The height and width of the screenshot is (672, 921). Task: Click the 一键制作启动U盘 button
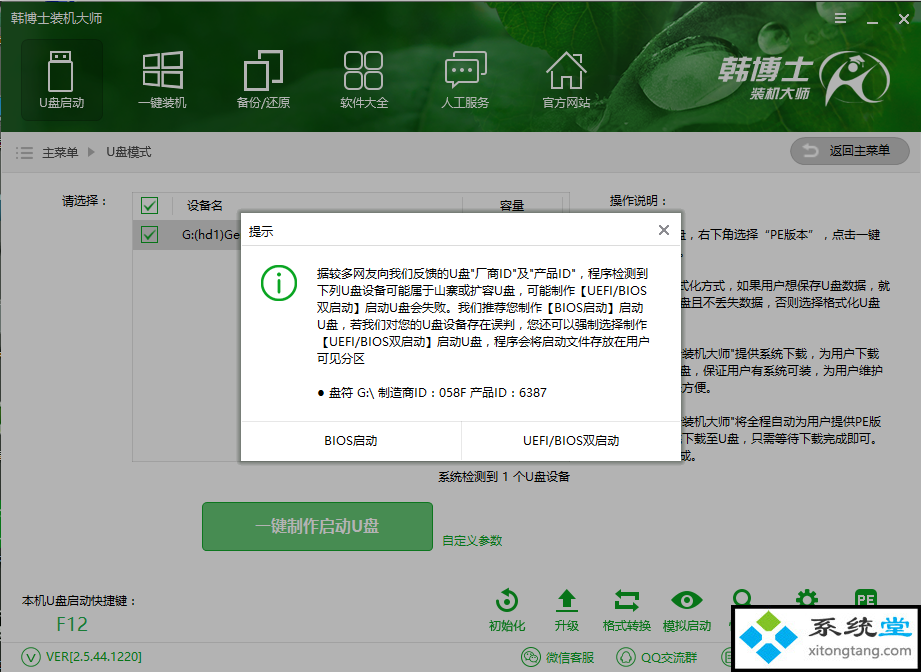pyautogui.click(x=317, y=526)
